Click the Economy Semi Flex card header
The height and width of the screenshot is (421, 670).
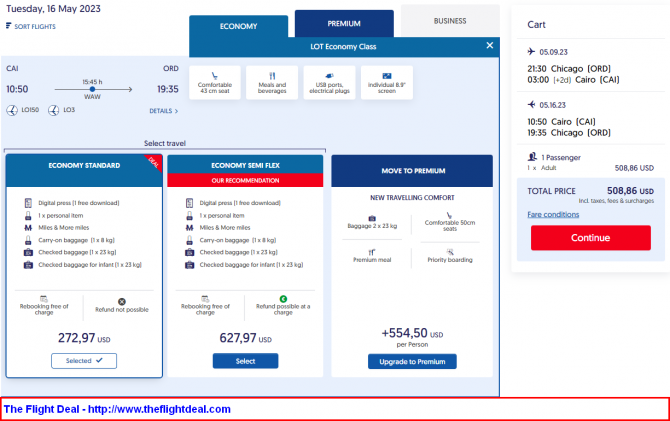(245, 165)
